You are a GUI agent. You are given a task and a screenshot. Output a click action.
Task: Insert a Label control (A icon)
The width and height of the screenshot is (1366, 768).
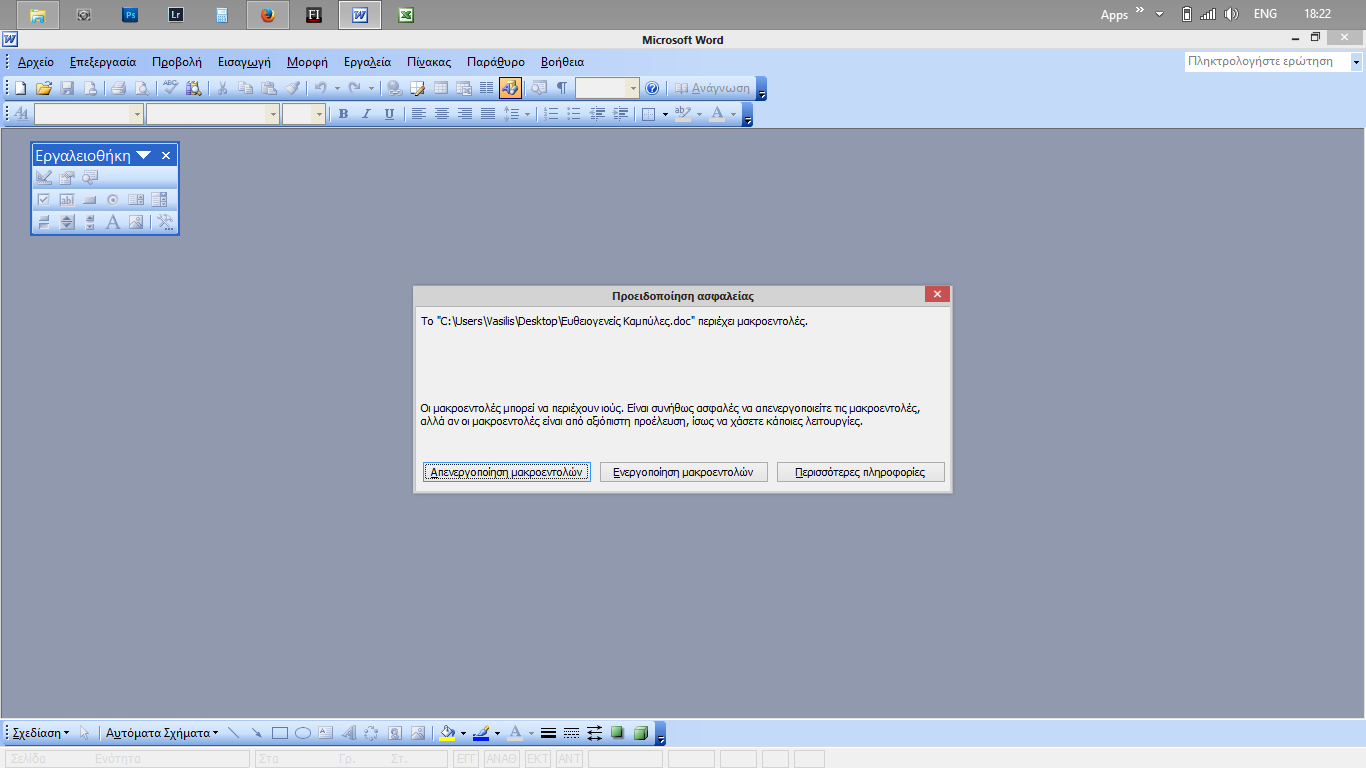(113, 222)
